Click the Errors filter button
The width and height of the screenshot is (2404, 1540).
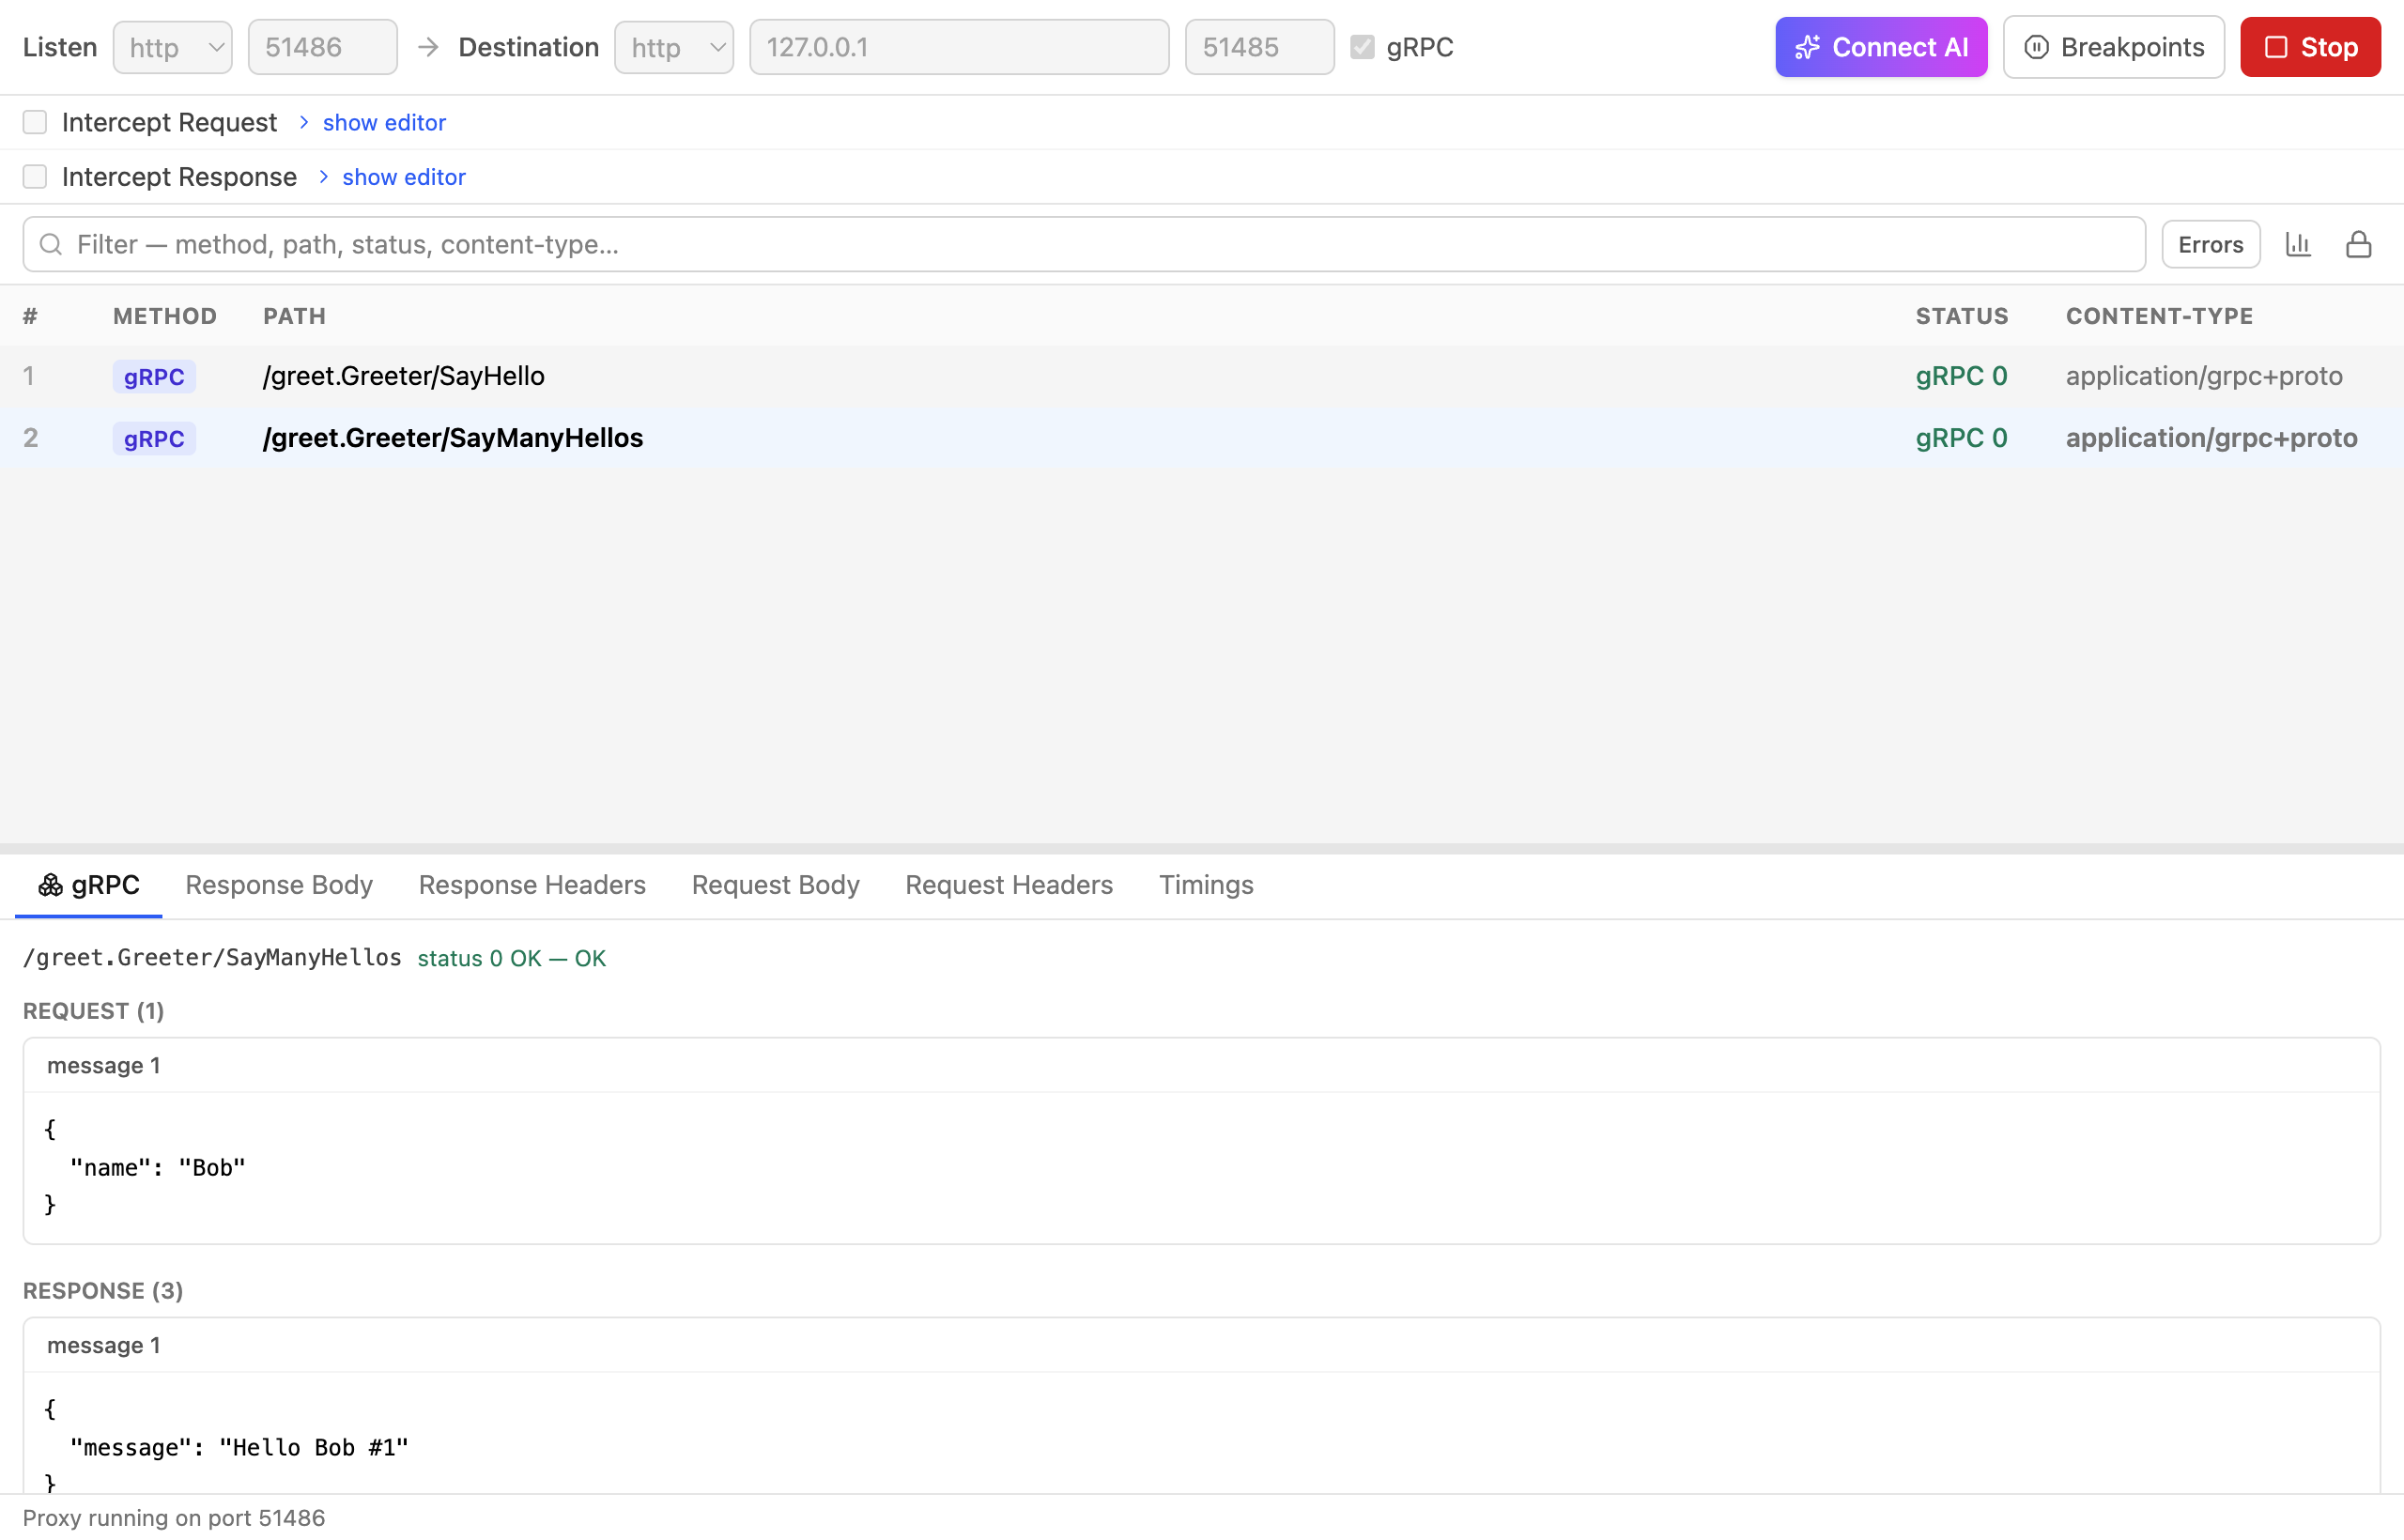tap(2210, 244)
